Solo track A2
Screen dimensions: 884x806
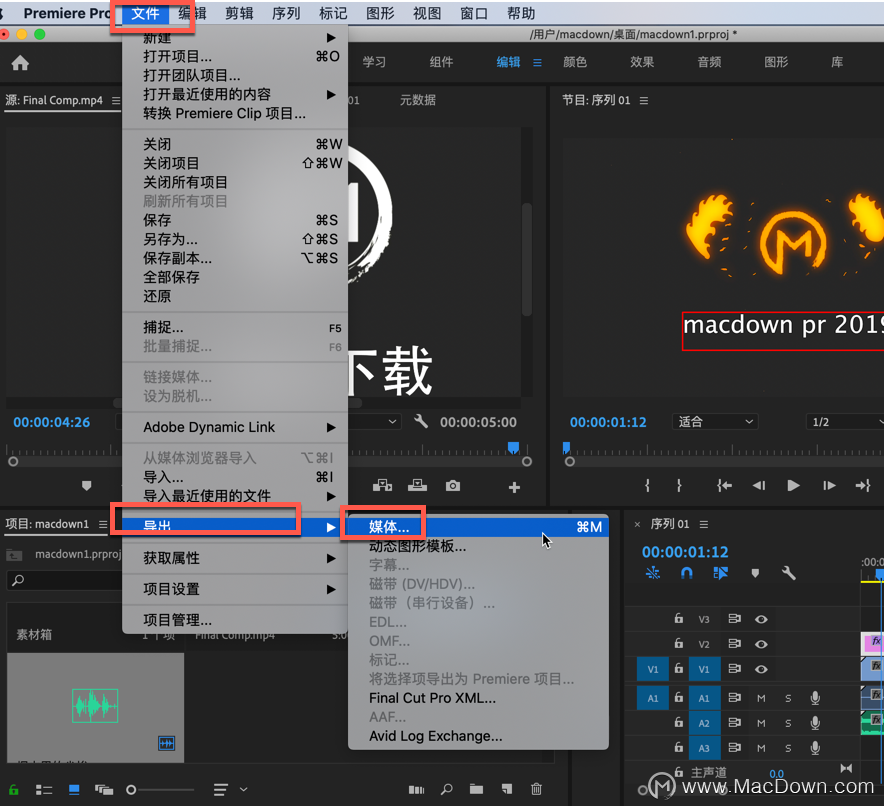[x=788, y=723]
